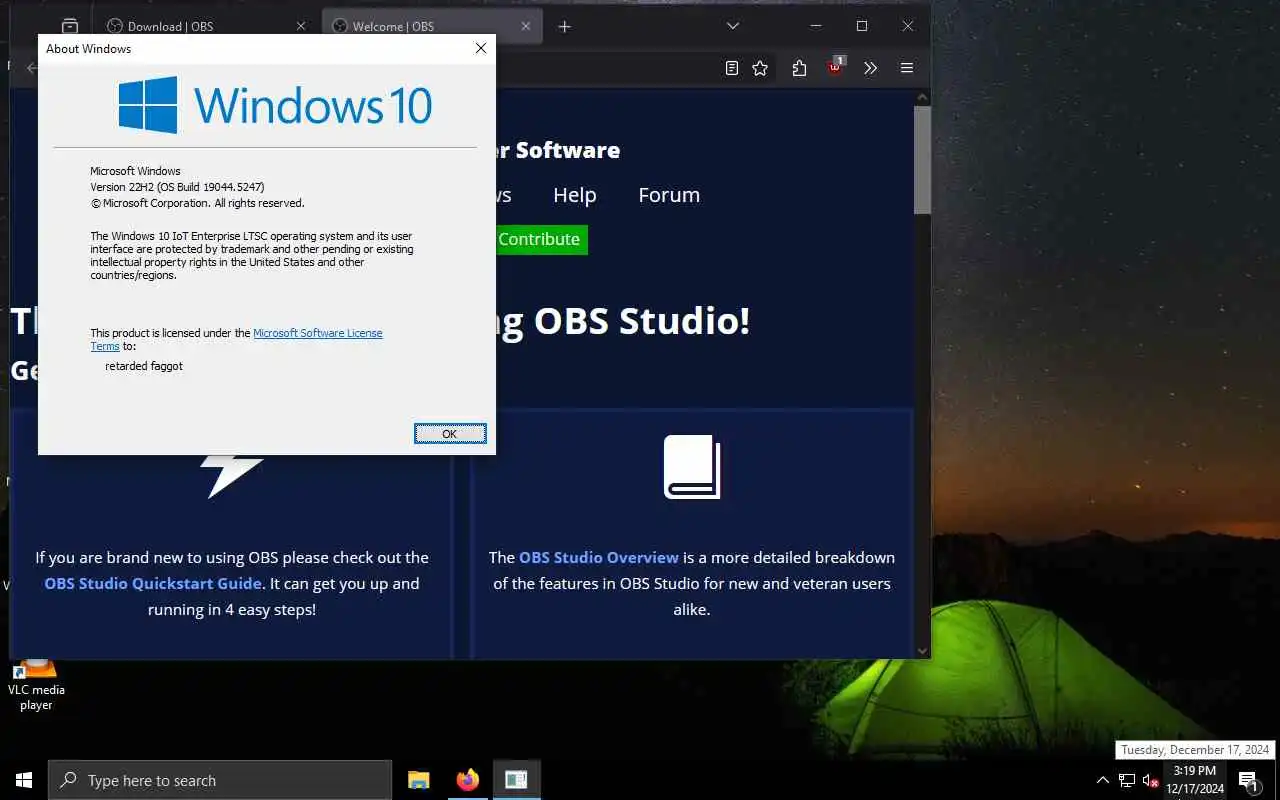1280x800 pixels.
Task: Click the lightning bolt icon above Quickstart
Action: click(231, 475)
